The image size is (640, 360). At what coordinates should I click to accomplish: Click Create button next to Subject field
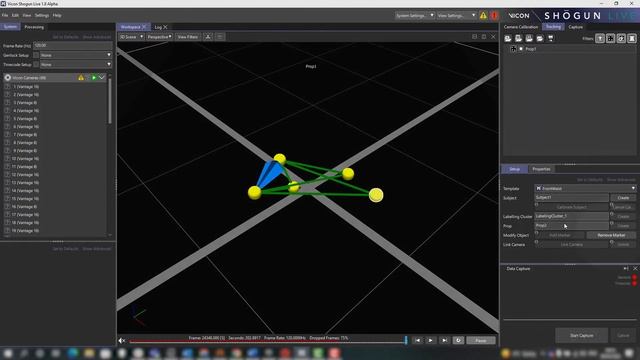point(623,198)
